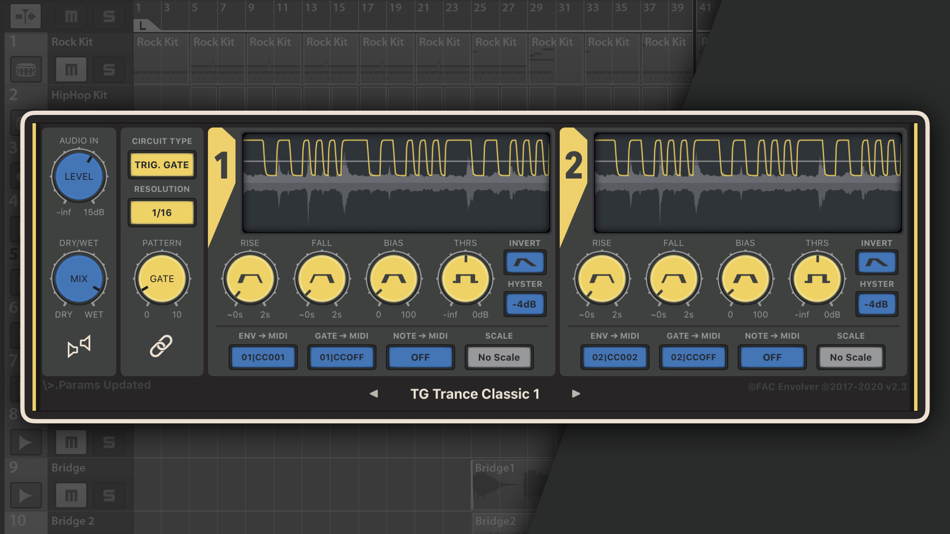The image size is (950, 534).
Task: Click channel 1 HYSTER -4dB button
Action: (x=525, y=304)
